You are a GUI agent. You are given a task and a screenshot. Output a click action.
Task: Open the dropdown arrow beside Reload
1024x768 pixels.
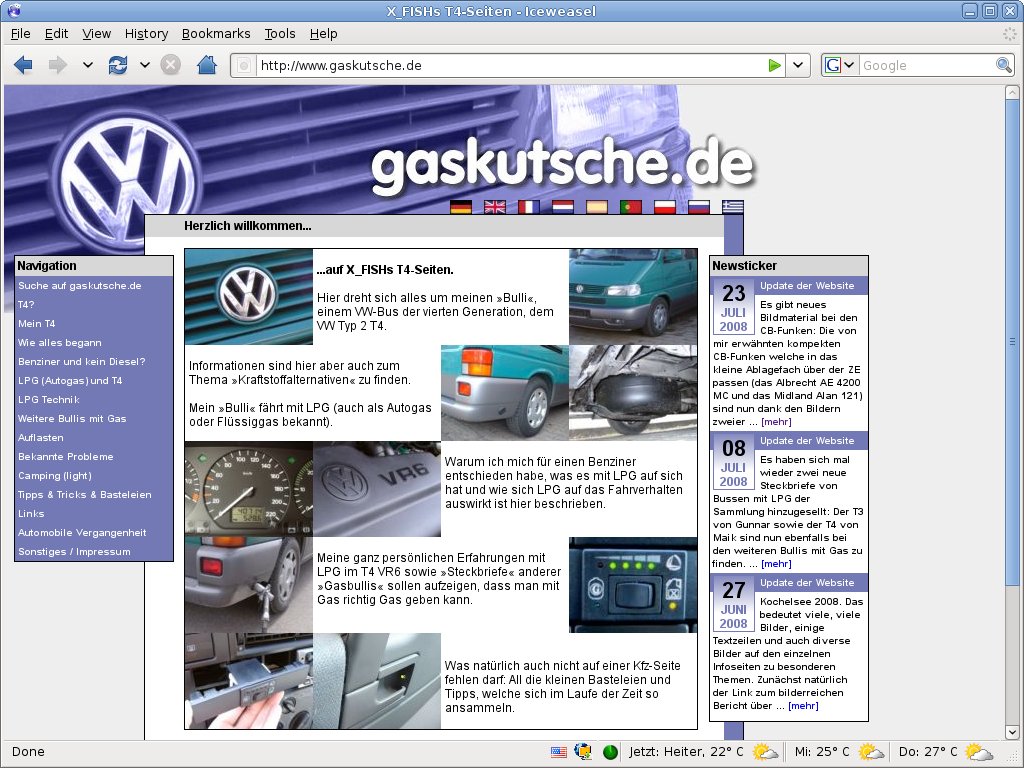[x=145, y=65]
